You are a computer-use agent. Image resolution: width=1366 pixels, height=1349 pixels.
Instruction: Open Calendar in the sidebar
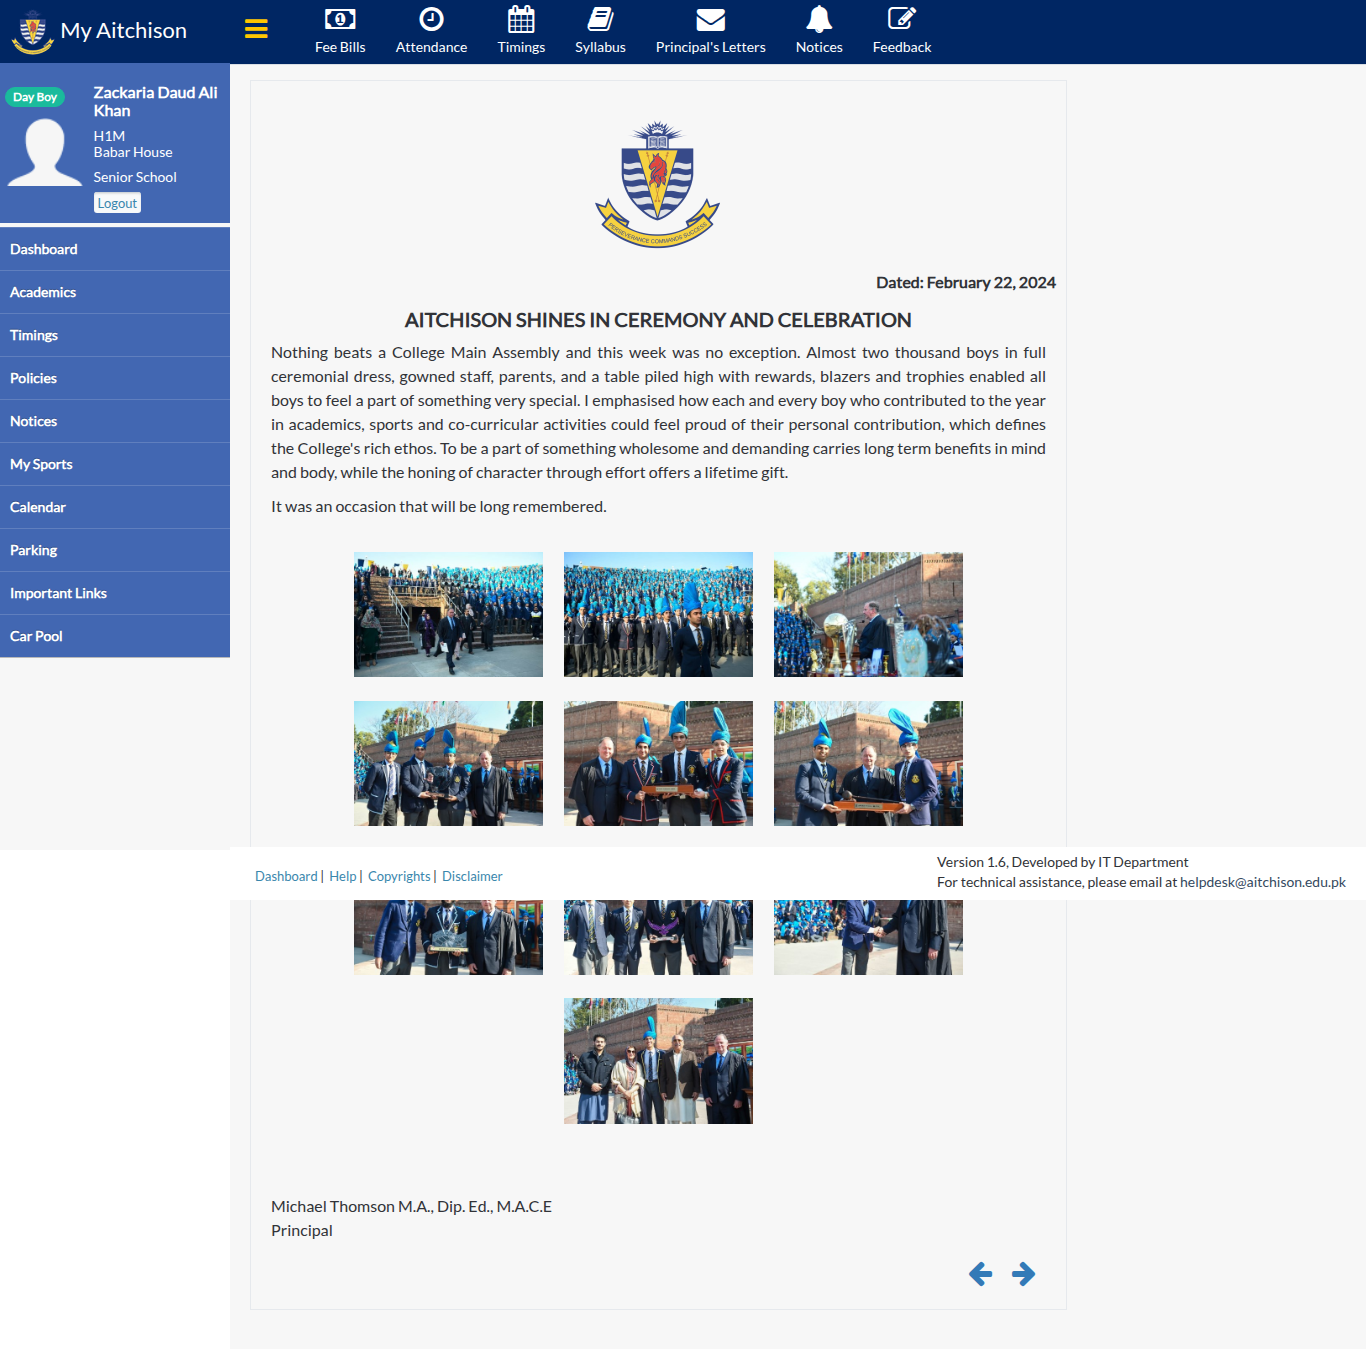tap(115, 507)
